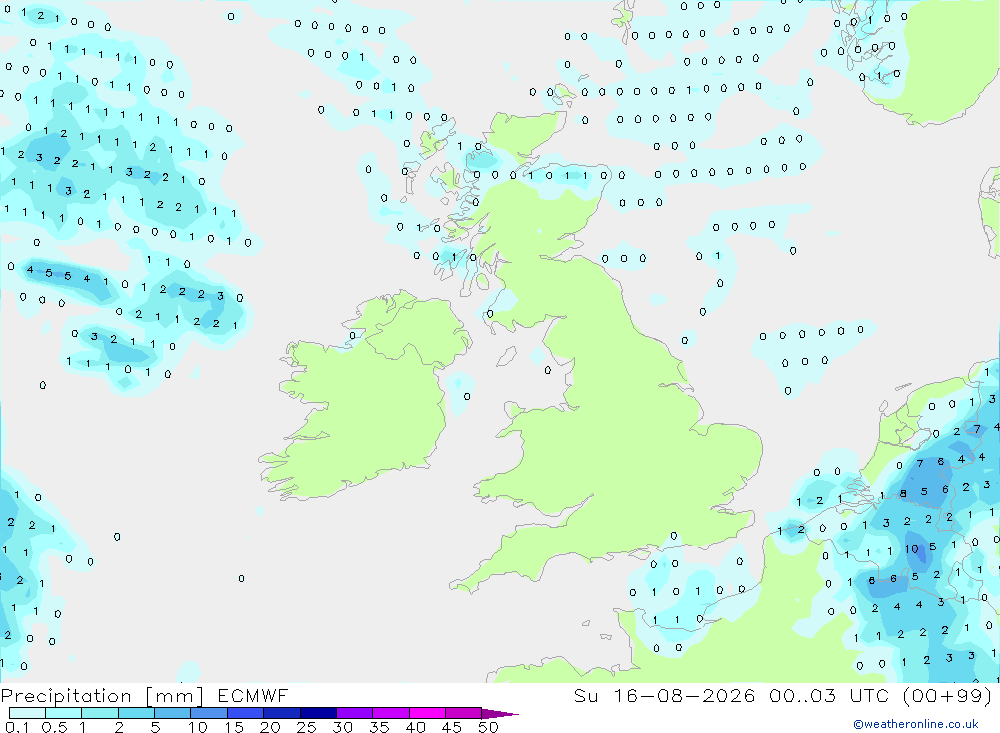The height and width of the screenshot is (733, 1000).
Task: Click the '30' legend scale label
Action: coord(342,727)
